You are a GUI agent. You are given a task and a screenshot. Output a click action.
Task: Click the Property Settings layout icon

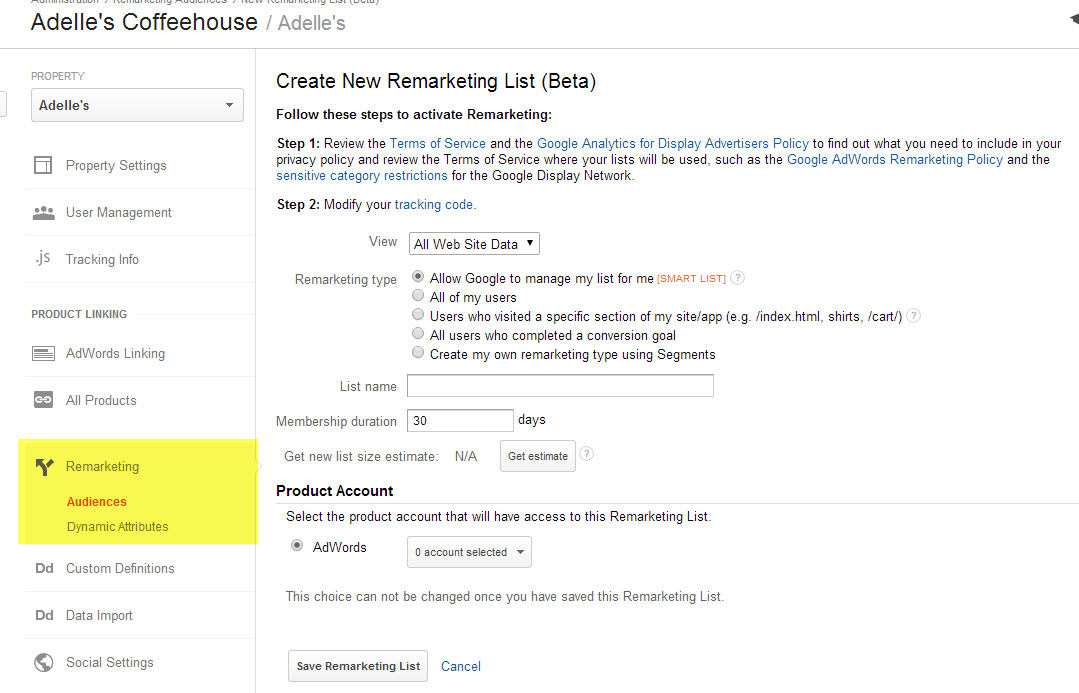point(43,165)
